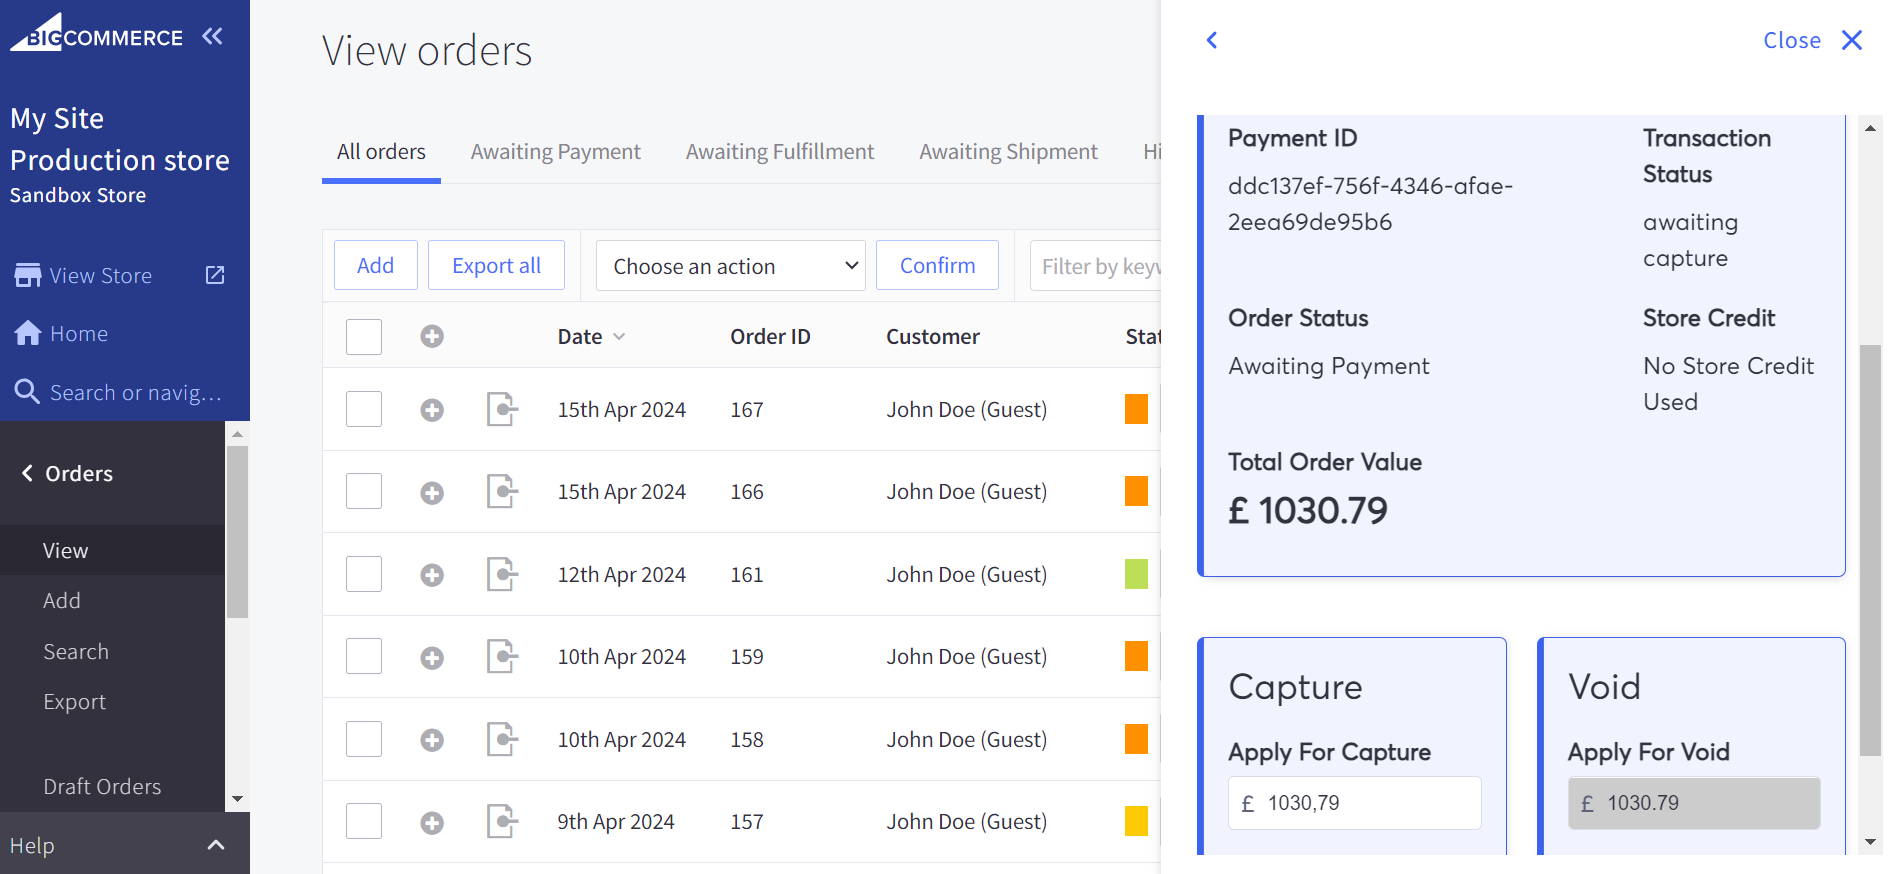The height and width of the screenshot is (874, 1894).
Task: Expand order 167 details with plus icon
Action: (x=432, y=410)
